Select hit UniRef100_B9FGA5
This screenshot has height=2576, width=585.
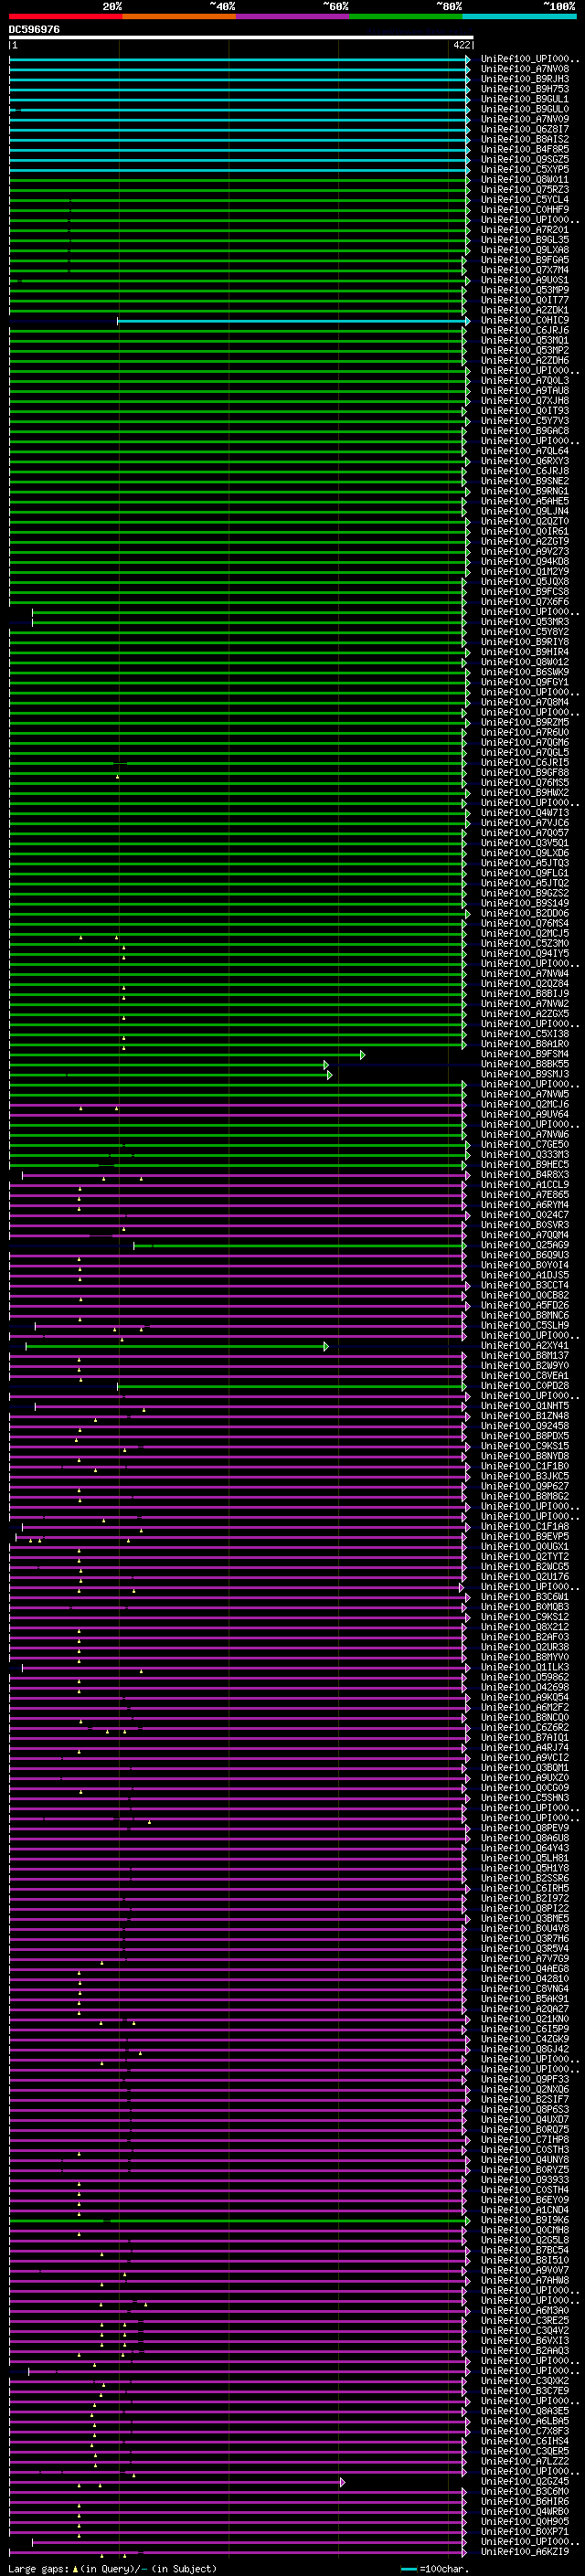pyautogui.click(x=525, y=260)
